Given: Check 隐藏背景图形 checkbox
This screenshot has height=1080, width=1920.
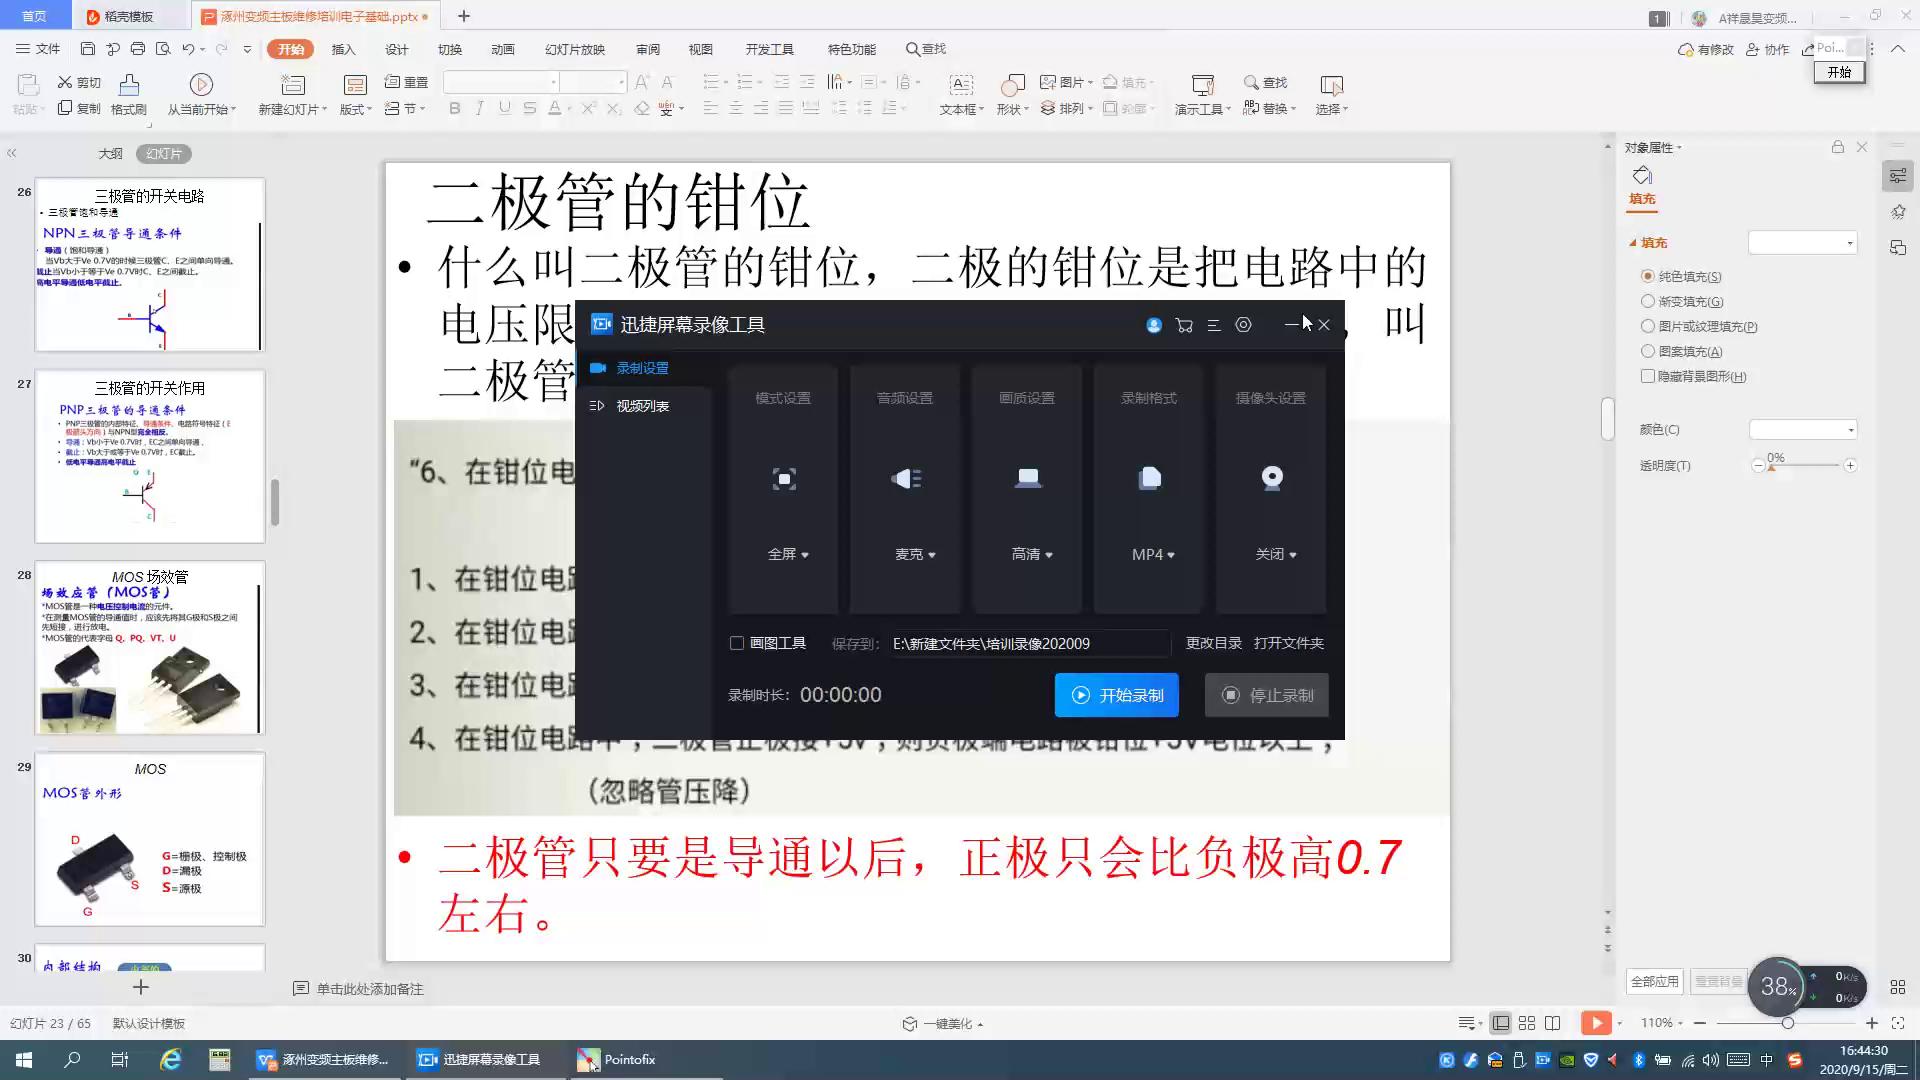Looking at the screenshot, I should click(1647, 376).
